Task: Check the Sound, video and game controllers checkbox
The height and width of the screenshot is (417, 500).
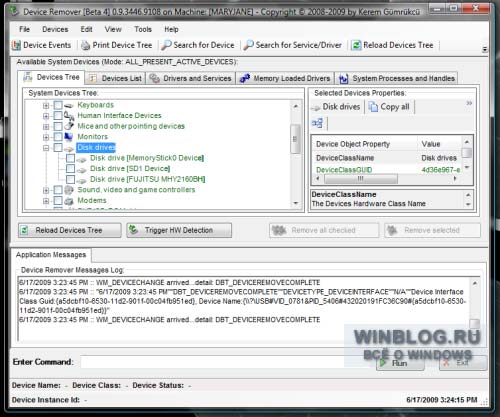Action: click(x=58, y=190)
